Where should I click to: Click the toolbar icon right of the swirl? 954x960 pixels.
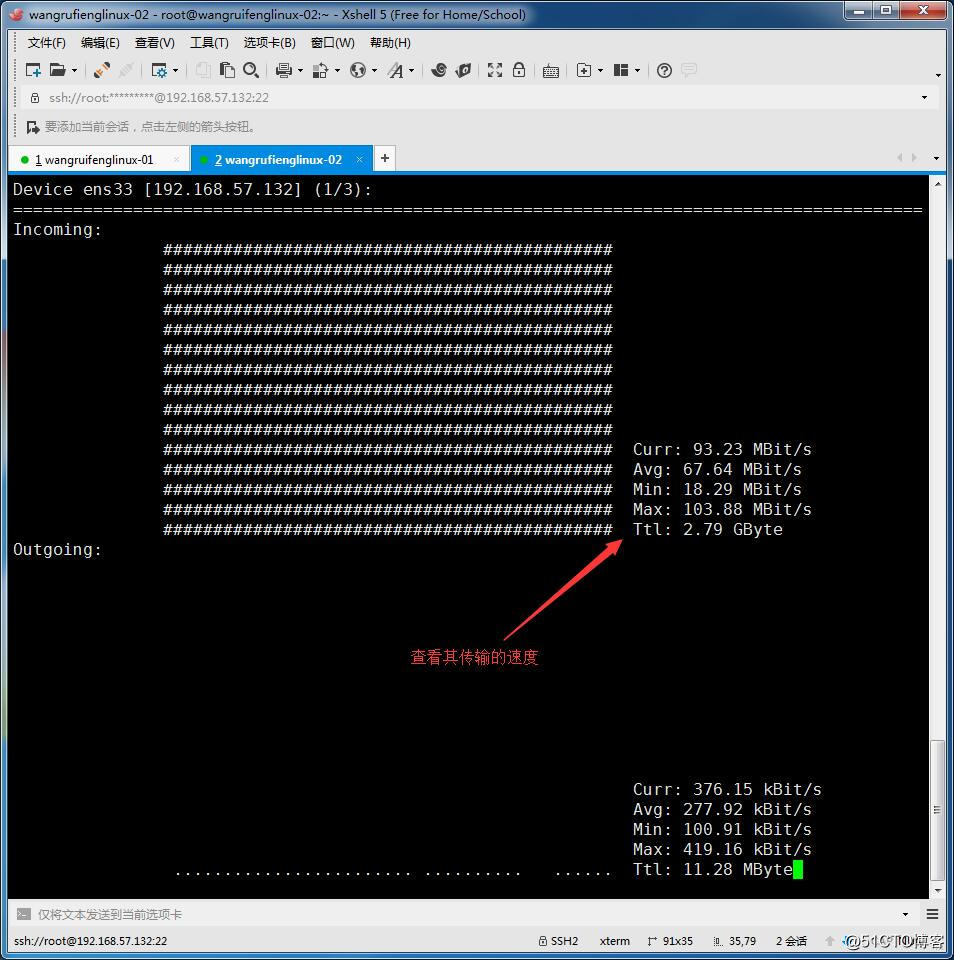(464, 70)
